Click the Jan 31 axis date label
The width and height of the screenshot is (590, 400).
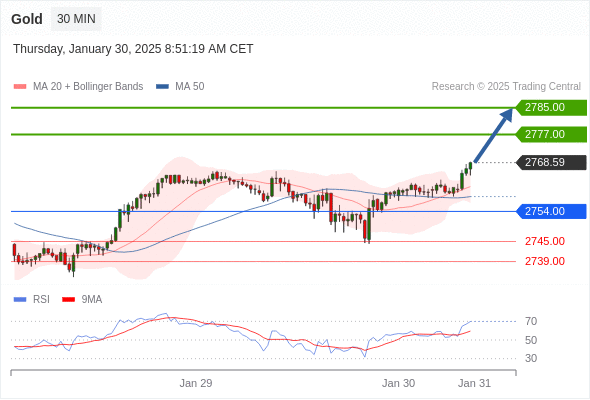click(x=474, y=383)
